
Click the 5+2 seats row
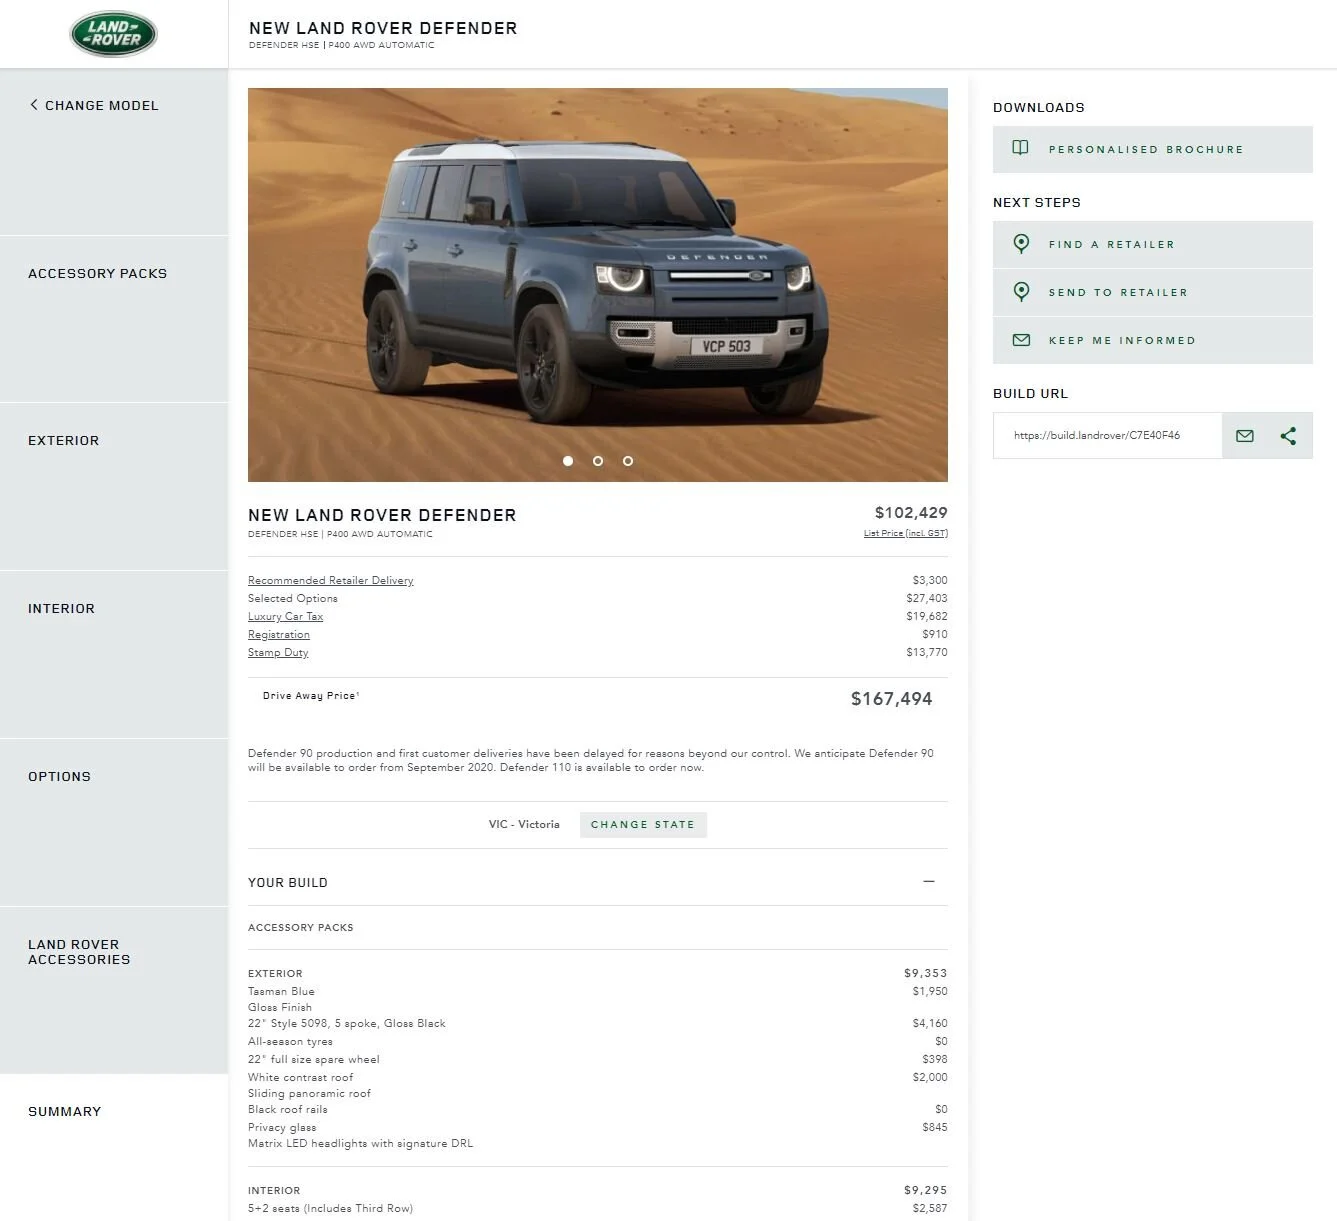[x=598, y=1208]
